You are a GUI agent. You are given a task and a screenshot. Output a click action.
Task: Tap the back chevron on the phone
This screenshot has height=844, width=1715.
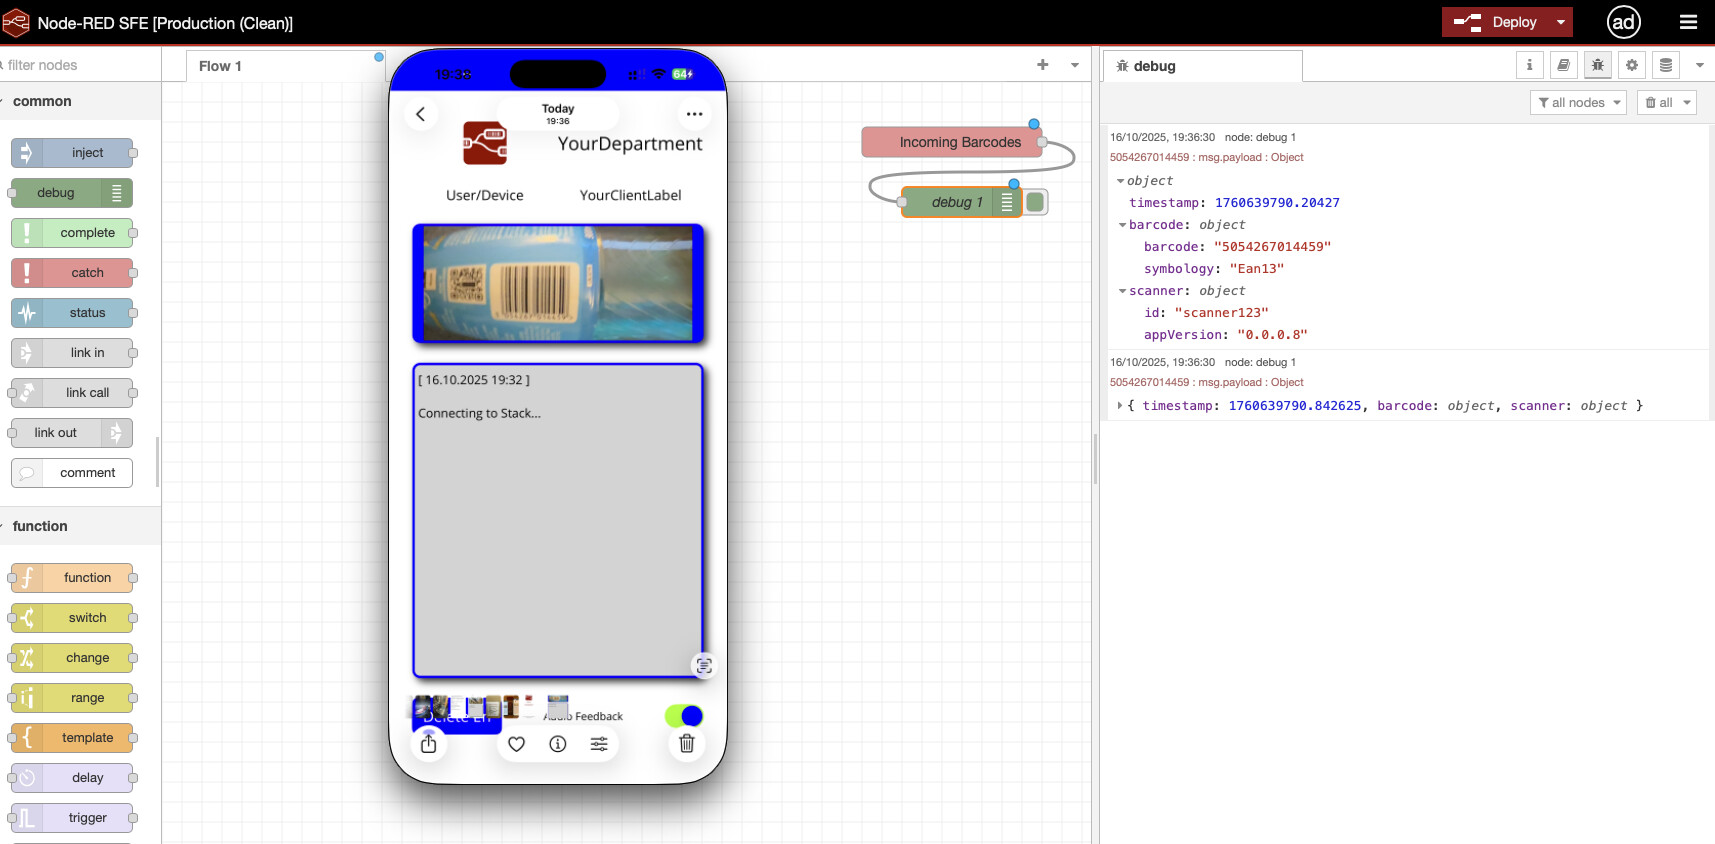coord(421,114)
